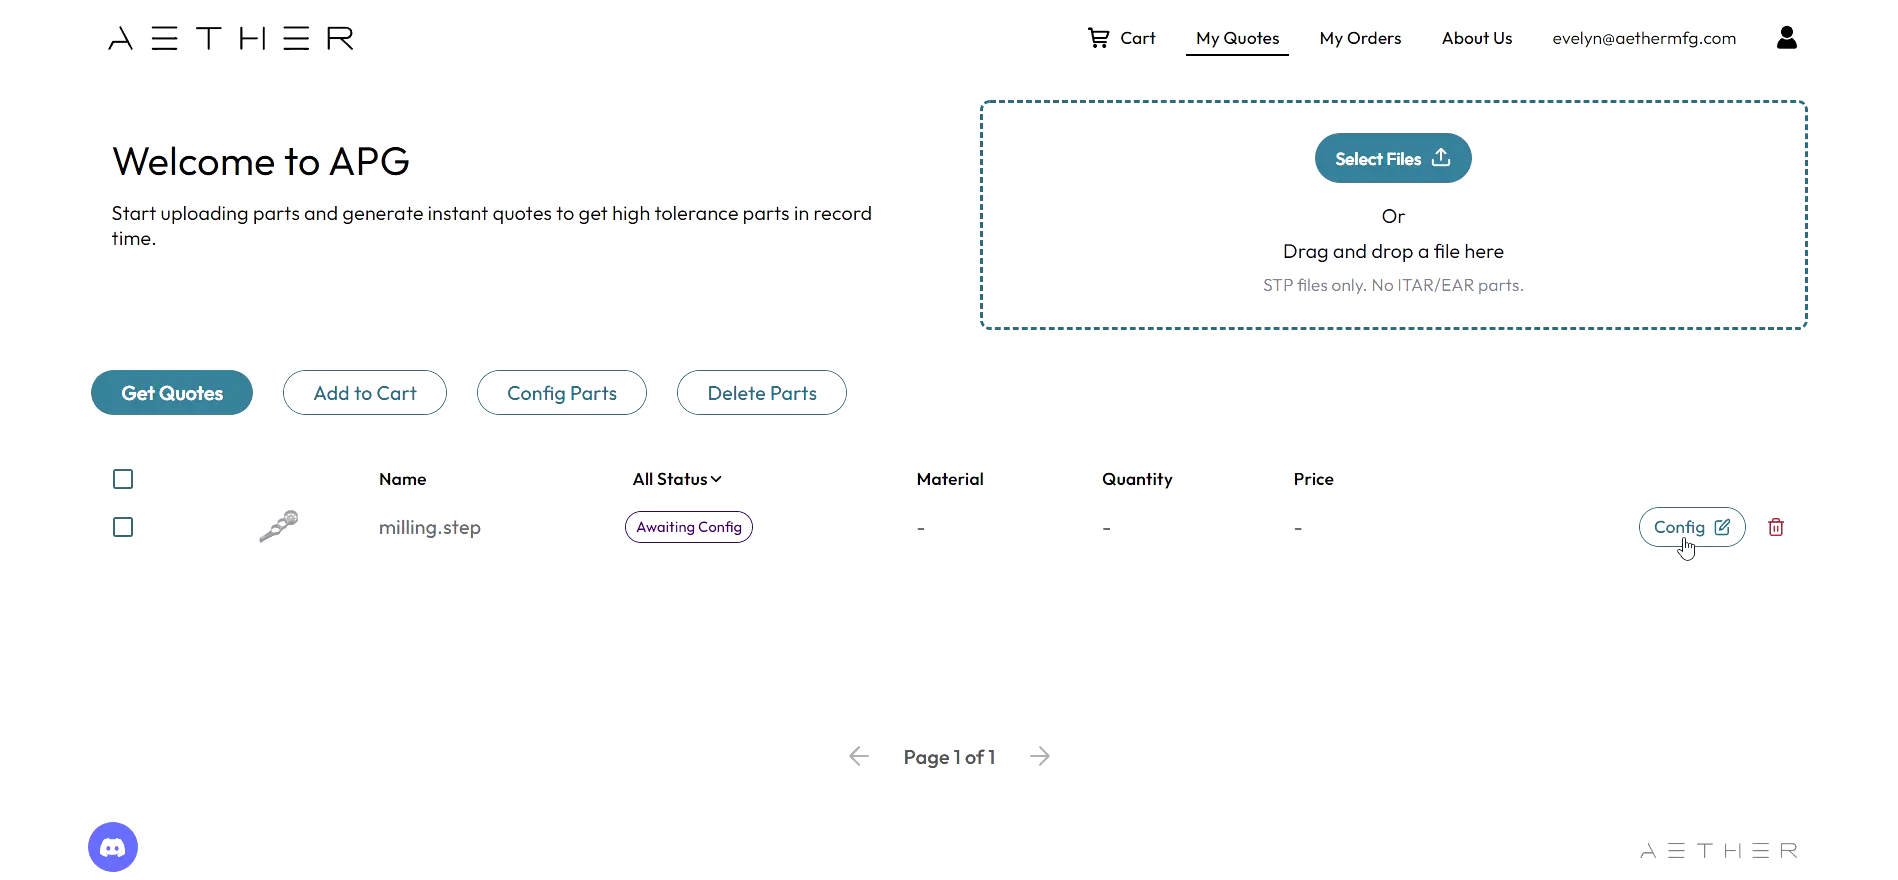Select the My Quotes tab

tap(1237, 38)
